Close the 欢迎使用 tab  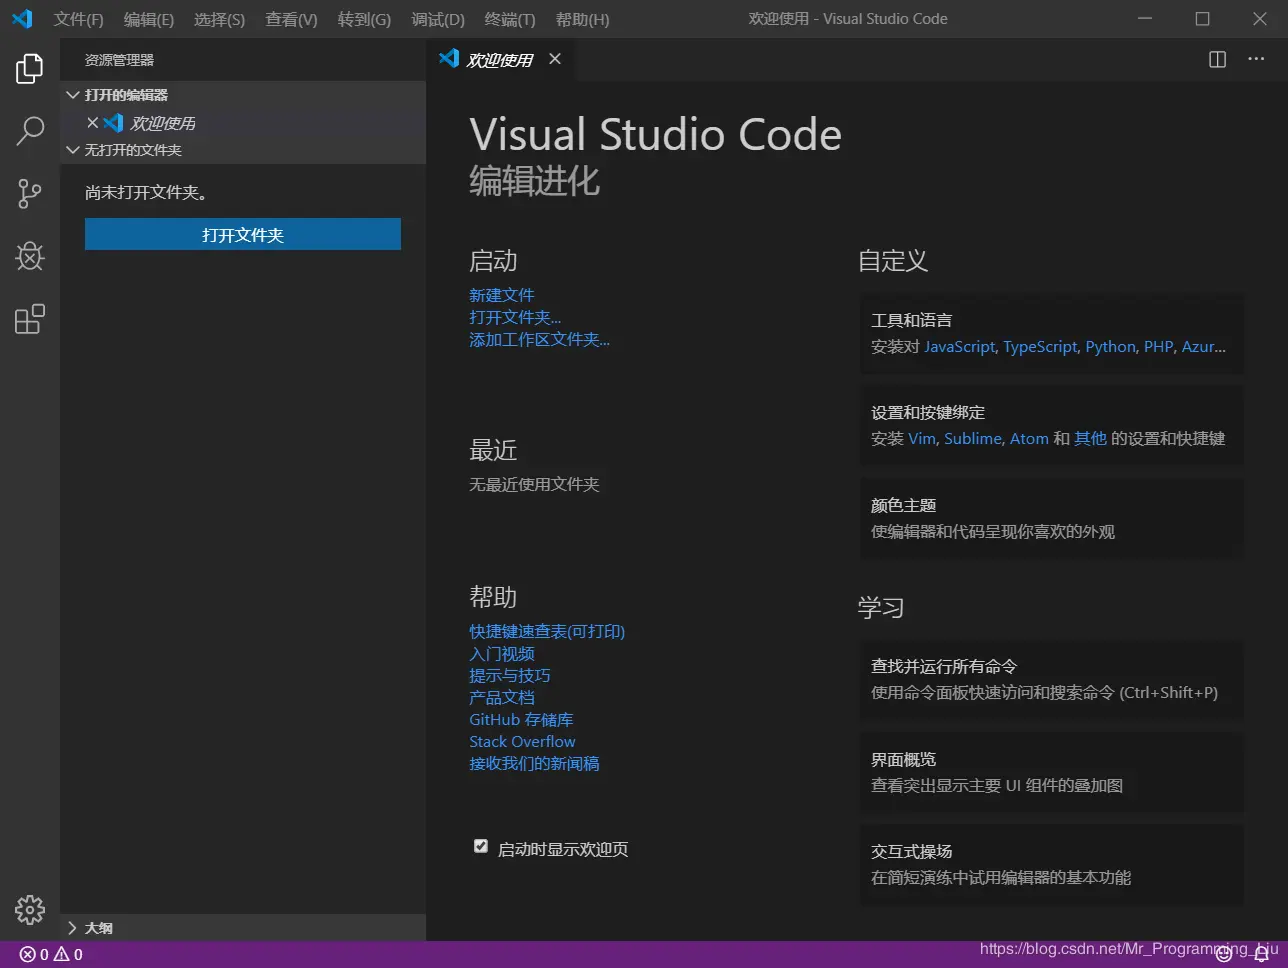[x=555, y=59]
